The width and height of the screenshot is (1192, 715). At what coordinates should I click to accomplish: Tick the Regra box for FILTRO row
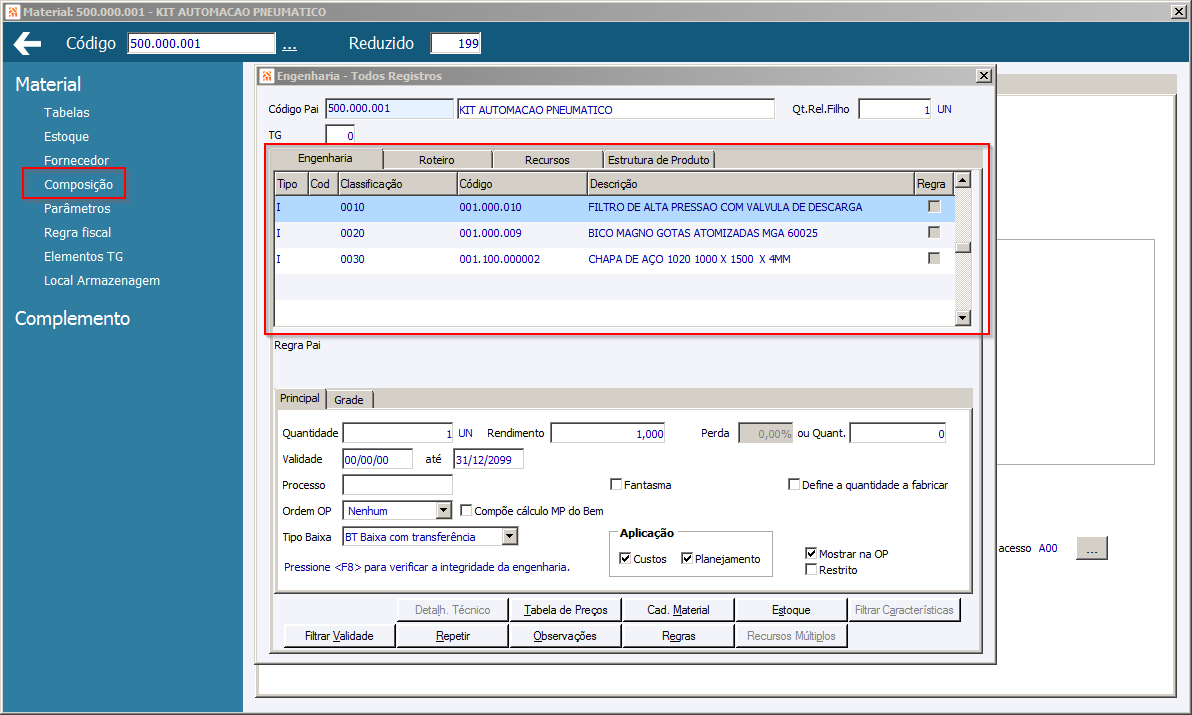click(934, 207)
